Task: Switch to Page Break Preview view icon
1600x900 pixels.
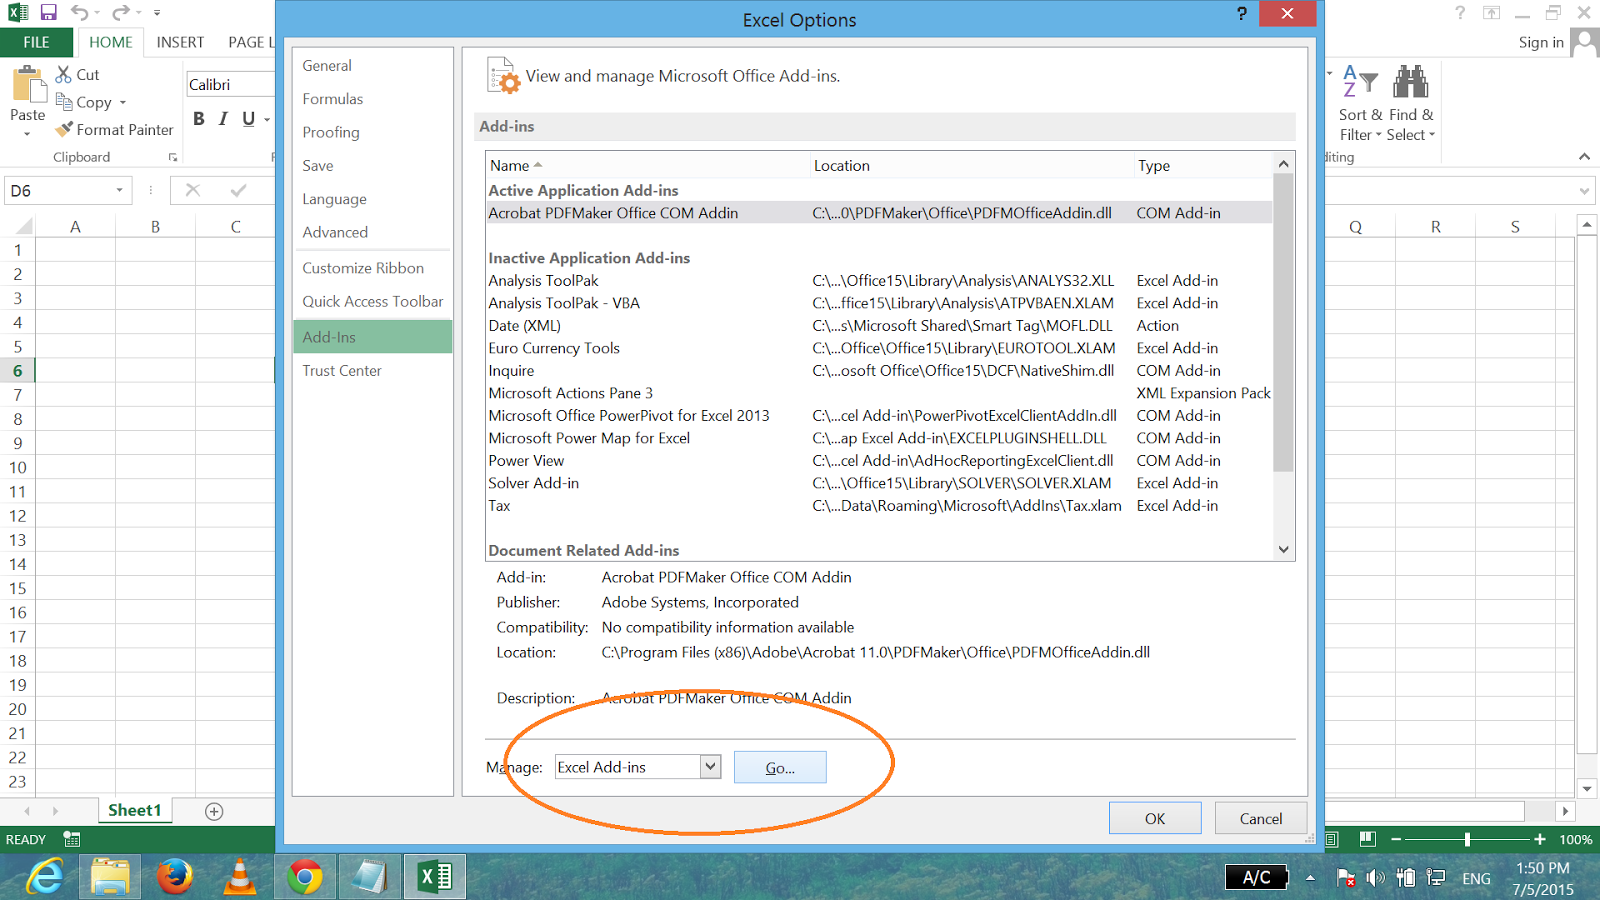Action: click(x=1368, y=839)
